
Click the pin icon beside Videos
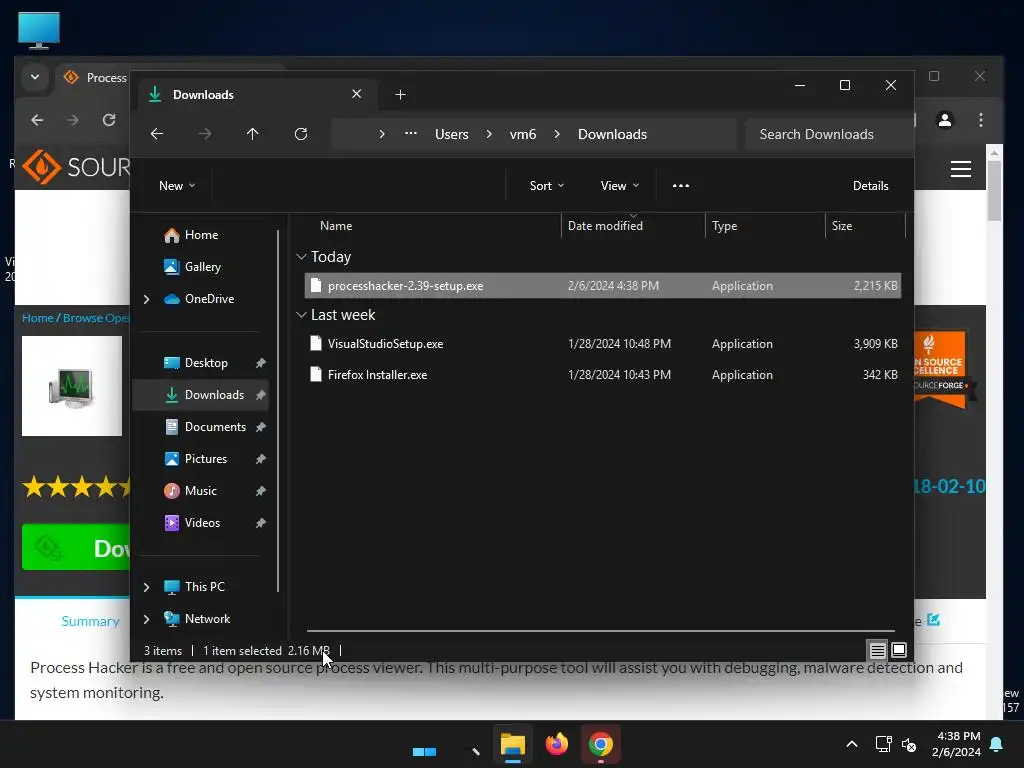(x=261, y=523)
